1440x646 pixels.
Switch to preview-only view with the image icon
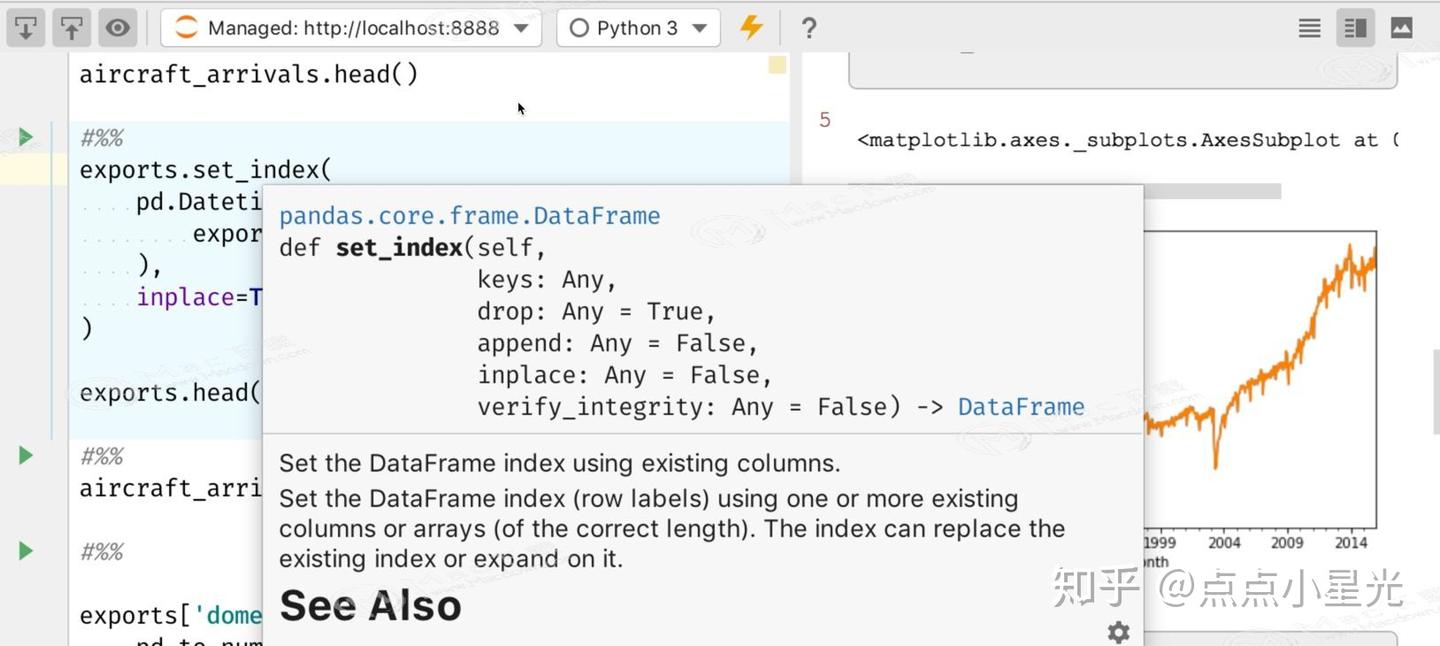[x=1400, y=27]
